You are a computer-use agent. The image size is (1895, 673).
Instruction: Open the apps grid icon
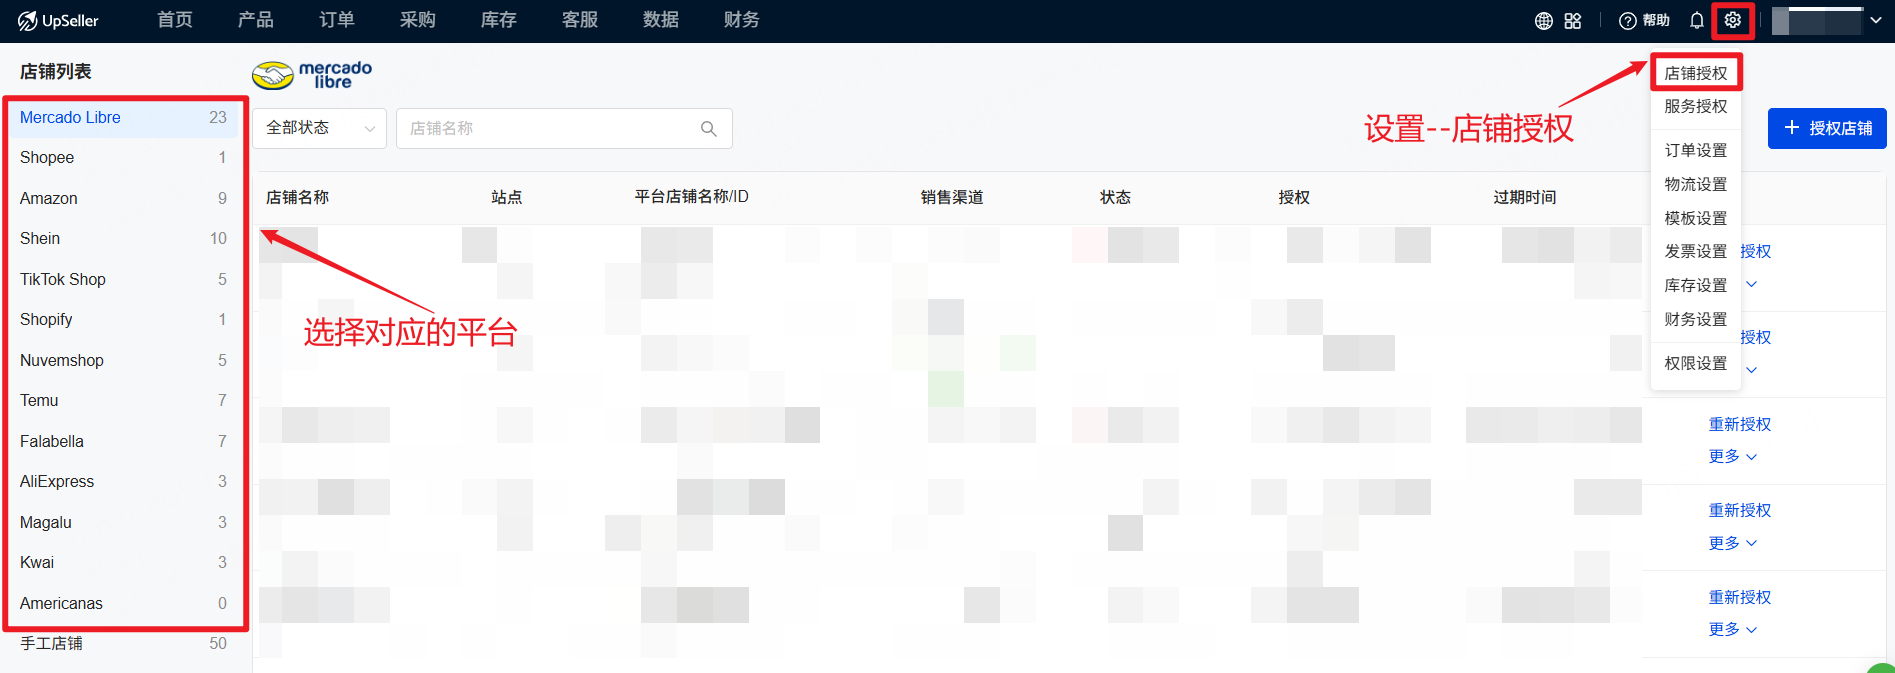pos(1573,21)
